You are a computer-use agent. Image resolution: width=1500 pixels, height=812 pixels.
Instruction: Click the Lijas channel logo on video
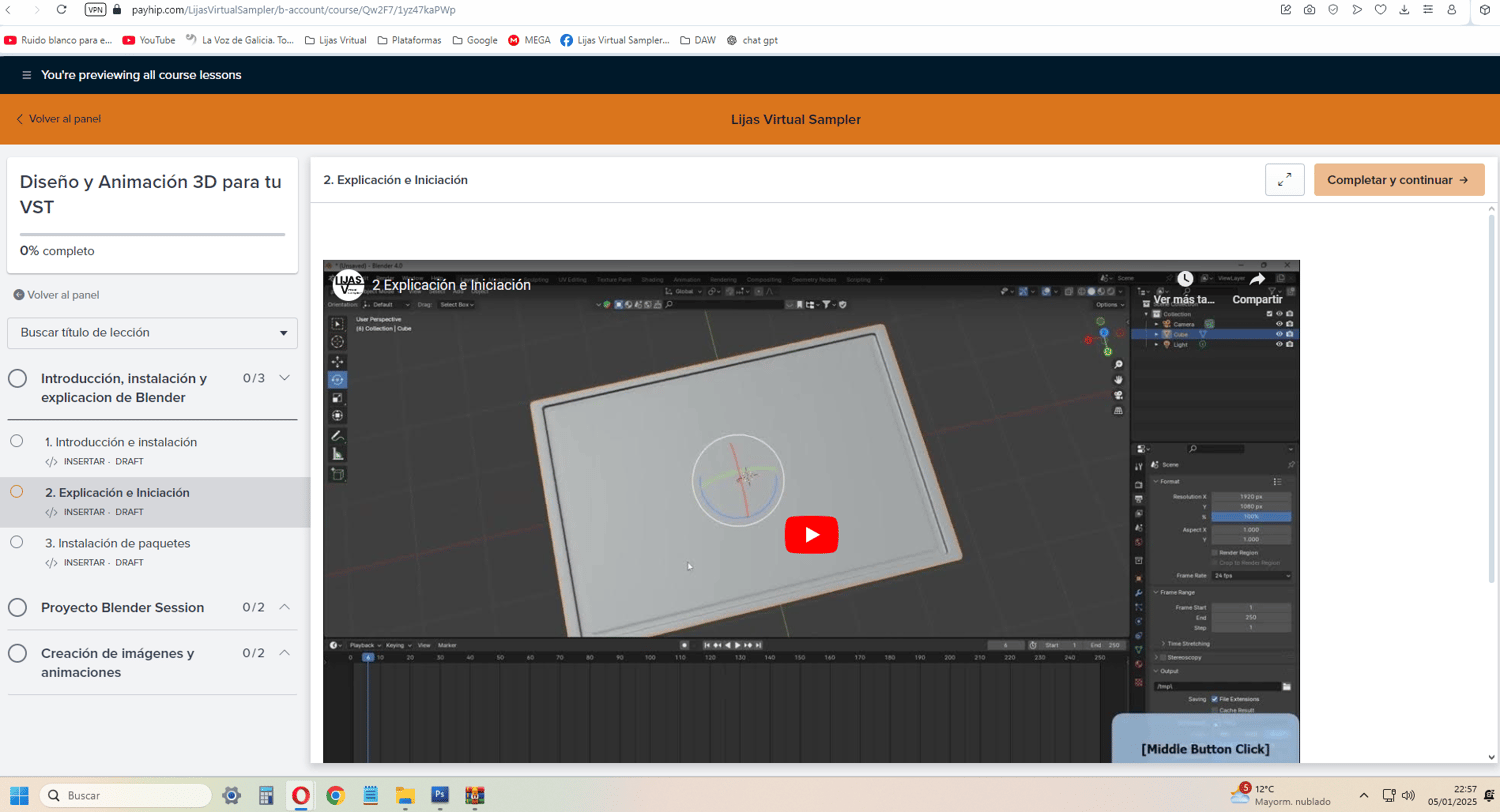(348, 284)
